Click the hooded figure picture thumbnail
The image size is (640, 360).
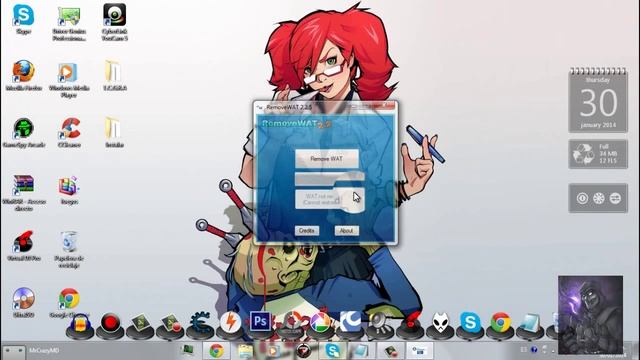(591, 315)
